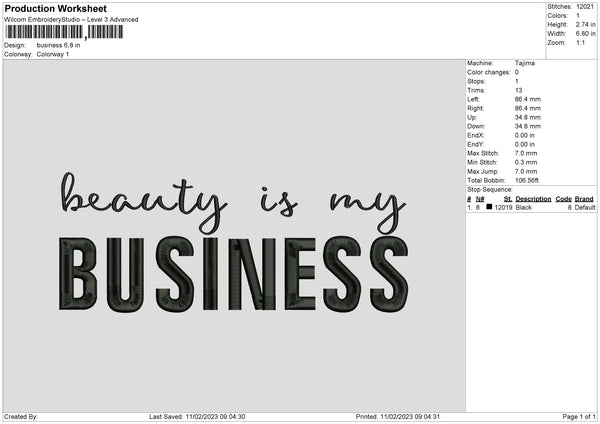Click the Color changes value
The height and width of the screenshot is (424, 600).
(517, 72)
